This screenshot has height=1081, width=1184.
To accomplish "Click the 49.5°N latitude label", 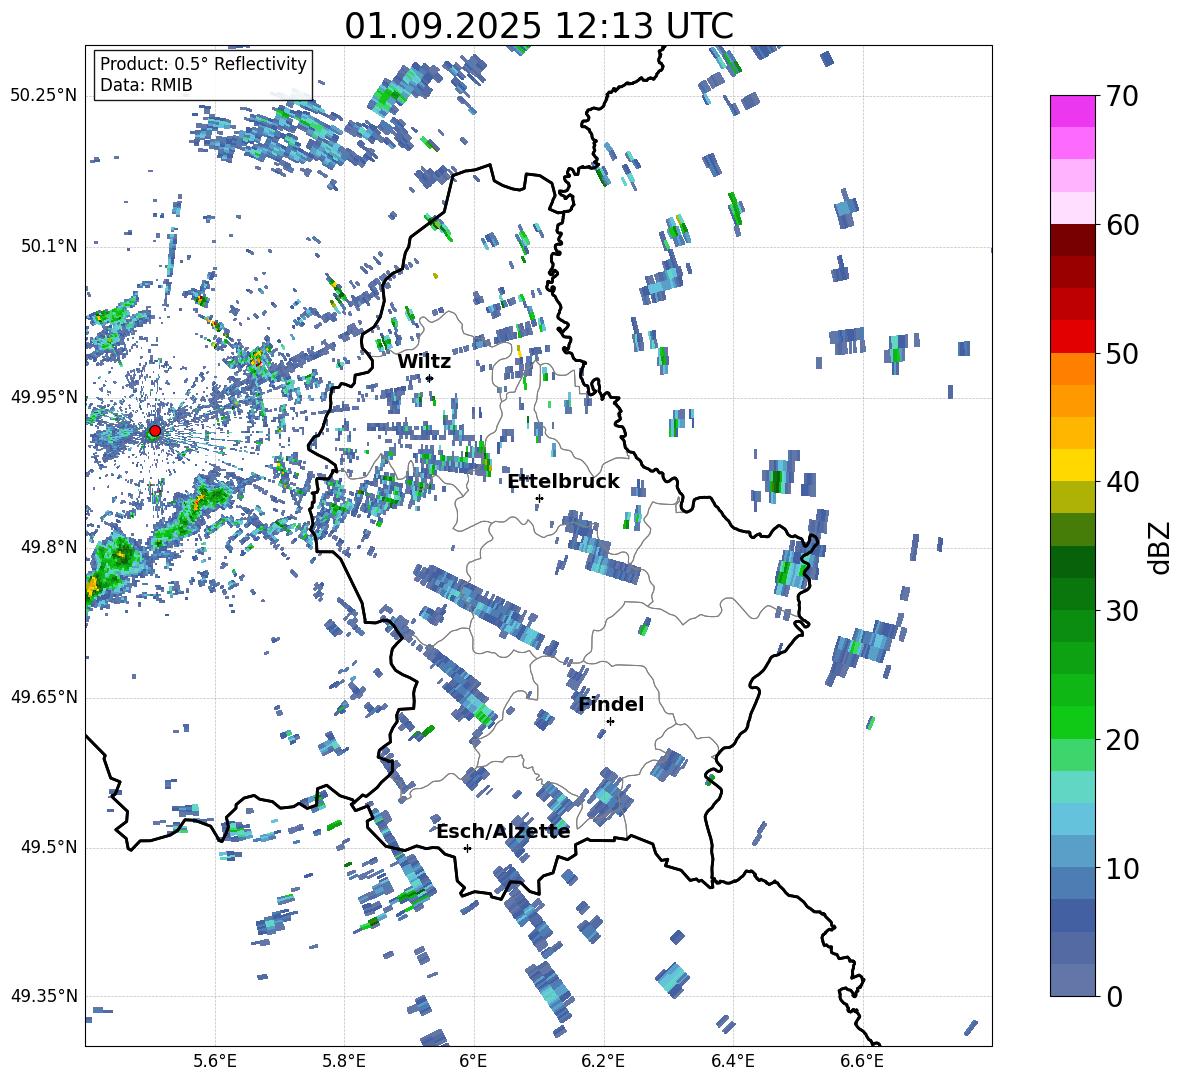I will 49,847.
